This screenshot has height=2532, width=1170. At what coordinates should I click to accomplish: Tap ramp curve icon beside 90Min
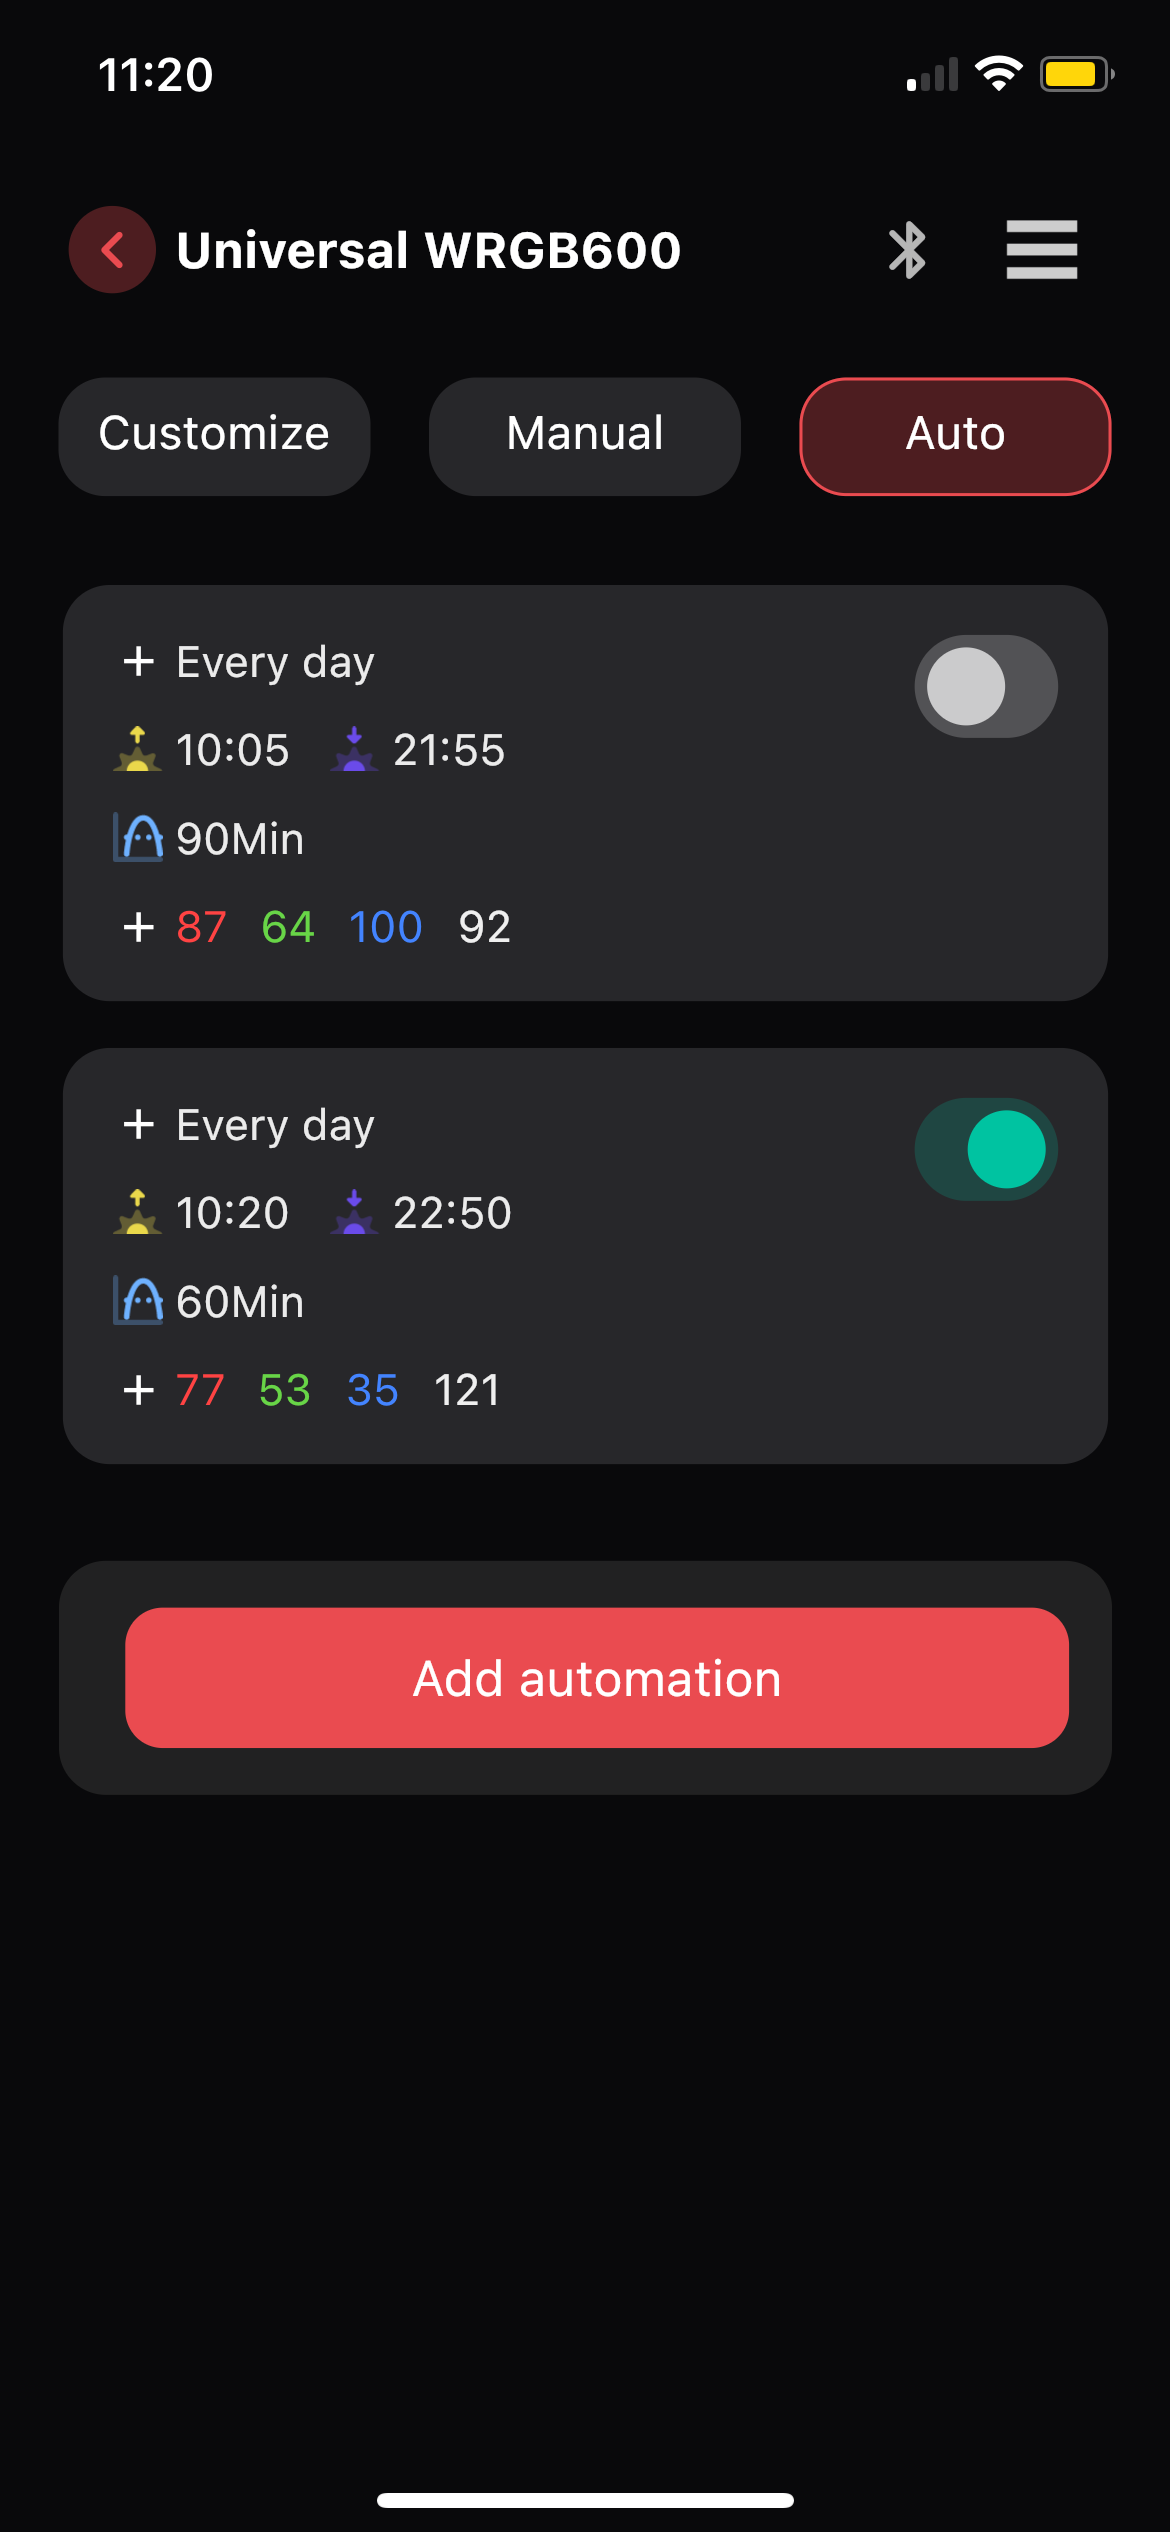139,838
